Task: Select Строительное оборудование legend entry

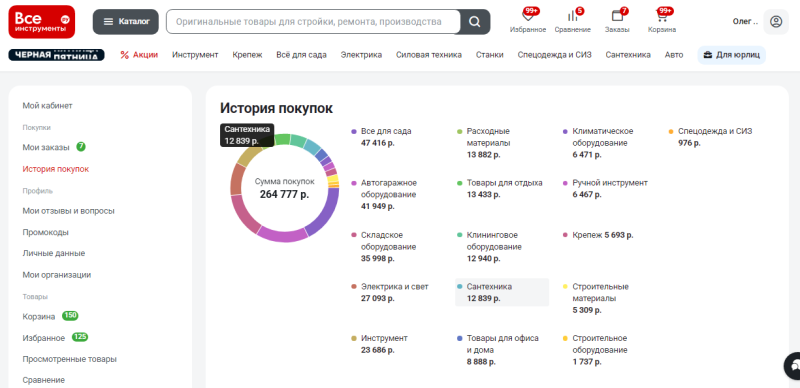Action: coord(595,350)
